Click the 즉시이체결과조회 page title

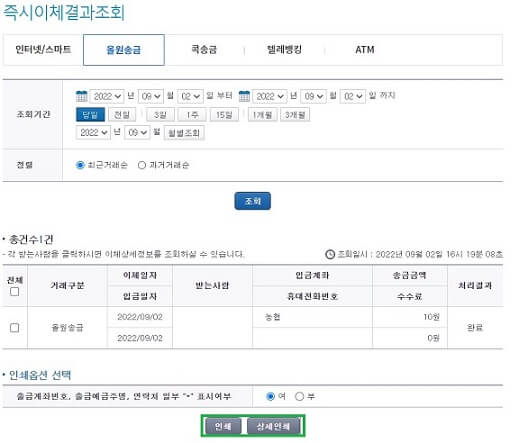pos(64,13)
